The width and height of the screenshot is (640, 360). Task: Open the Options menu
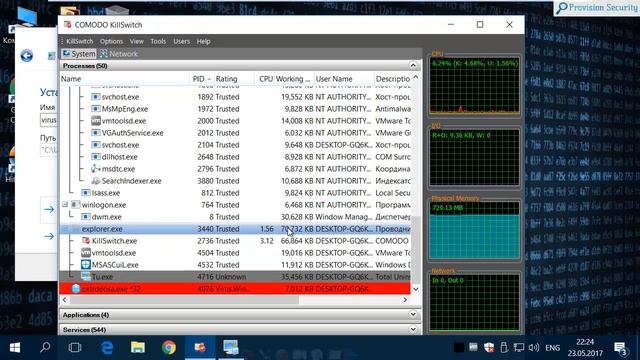point(111,41)
